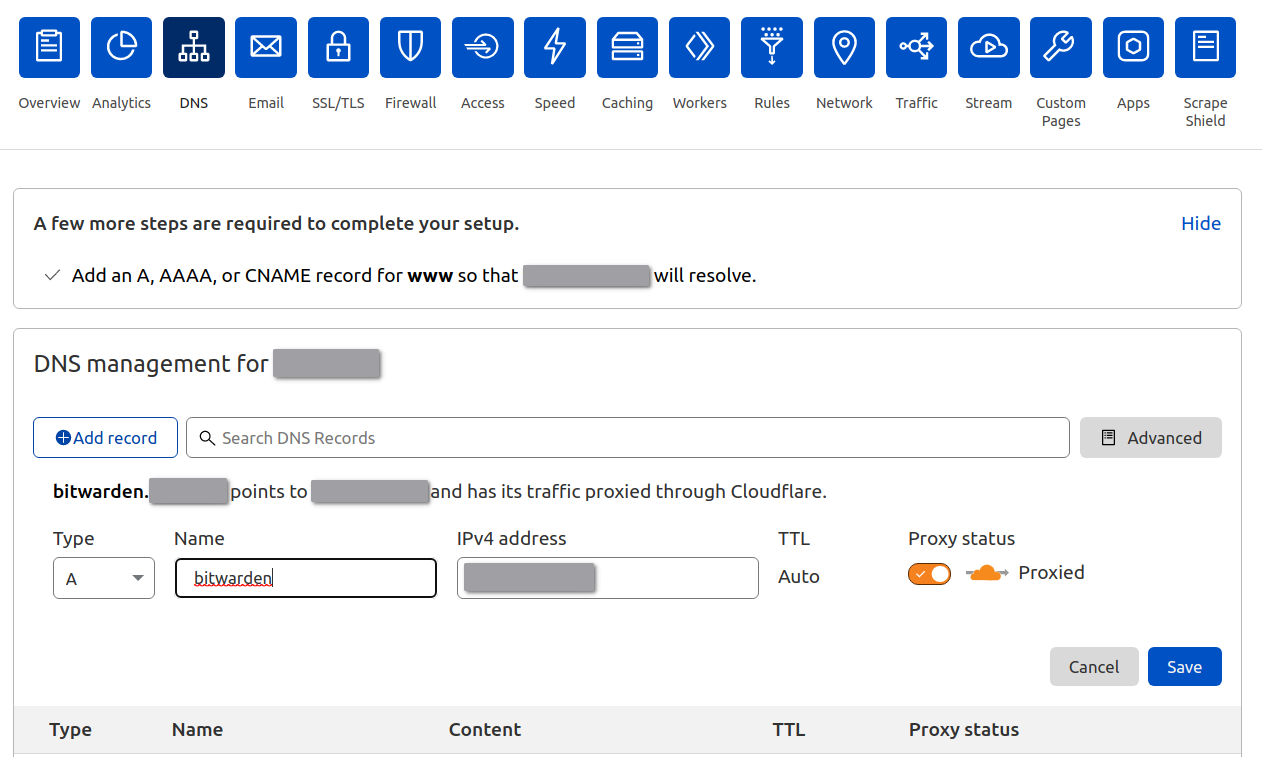Open the Caching drive icon
The image size is (1262, 757).
point(627,47)
